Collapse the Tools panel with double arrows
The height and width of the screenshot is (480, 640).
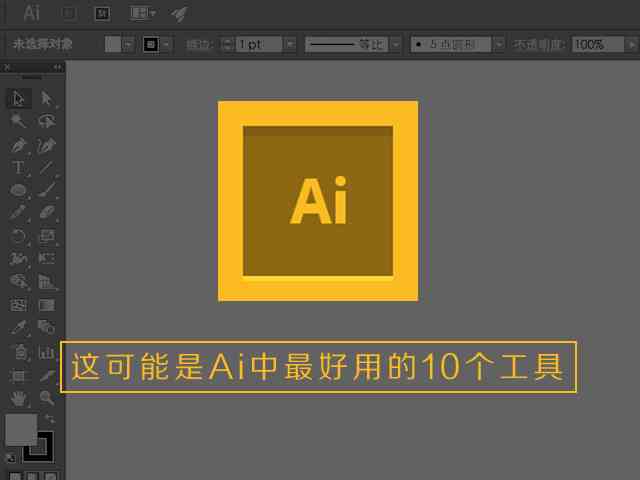(58, 67)
